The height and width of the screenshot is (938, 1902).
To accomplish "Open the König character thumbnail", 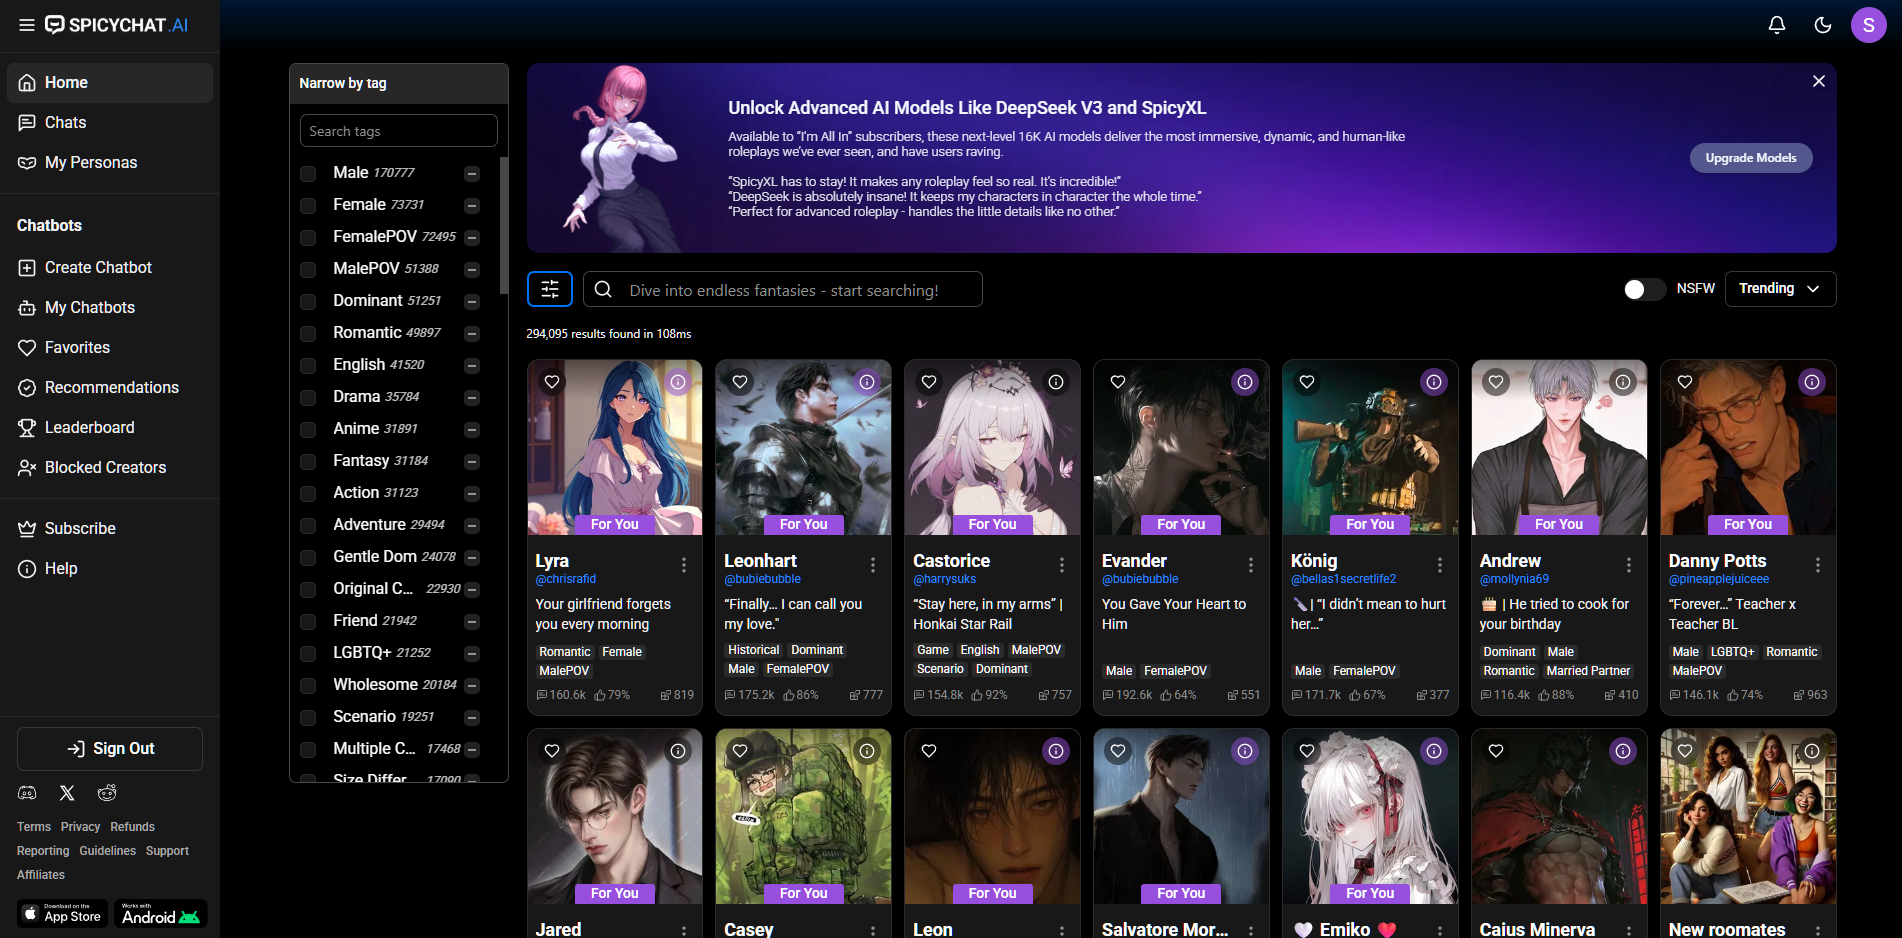I will click(1370, 448).
